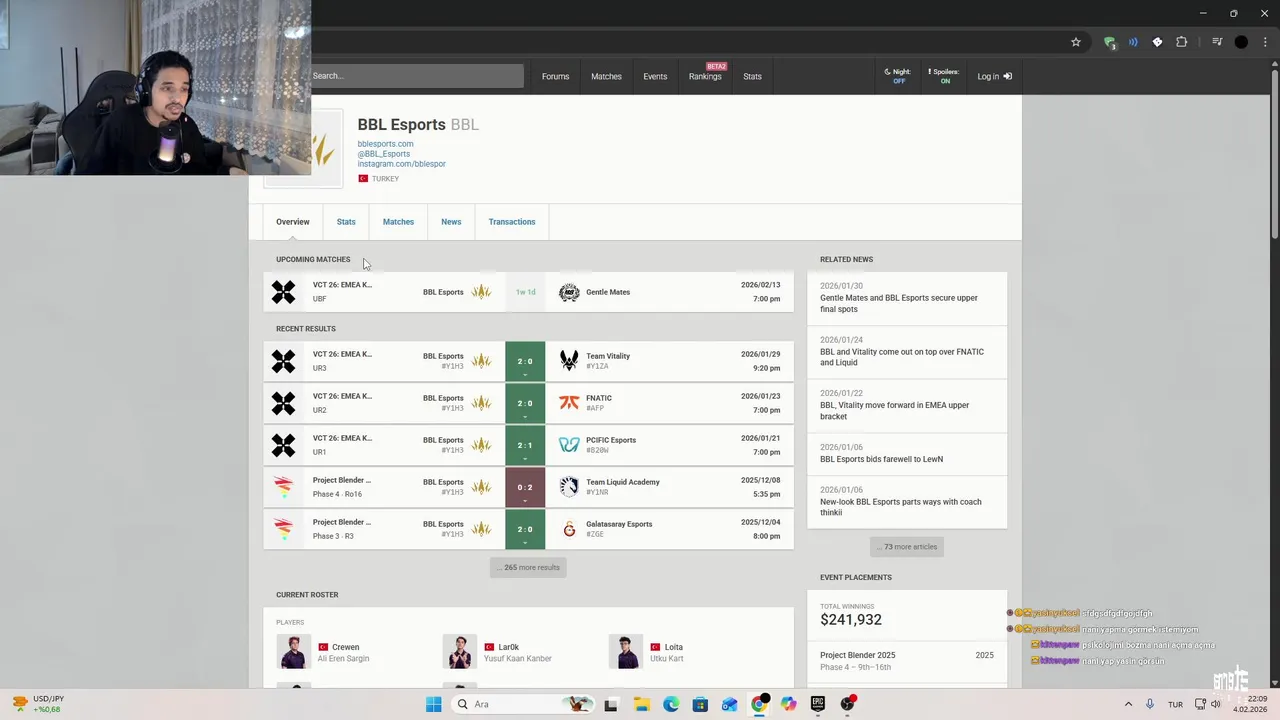This screenshot has width=1280, height=720.
Task: Open the browser extensions puzzle icon
Action: (x=1182, y=42)
